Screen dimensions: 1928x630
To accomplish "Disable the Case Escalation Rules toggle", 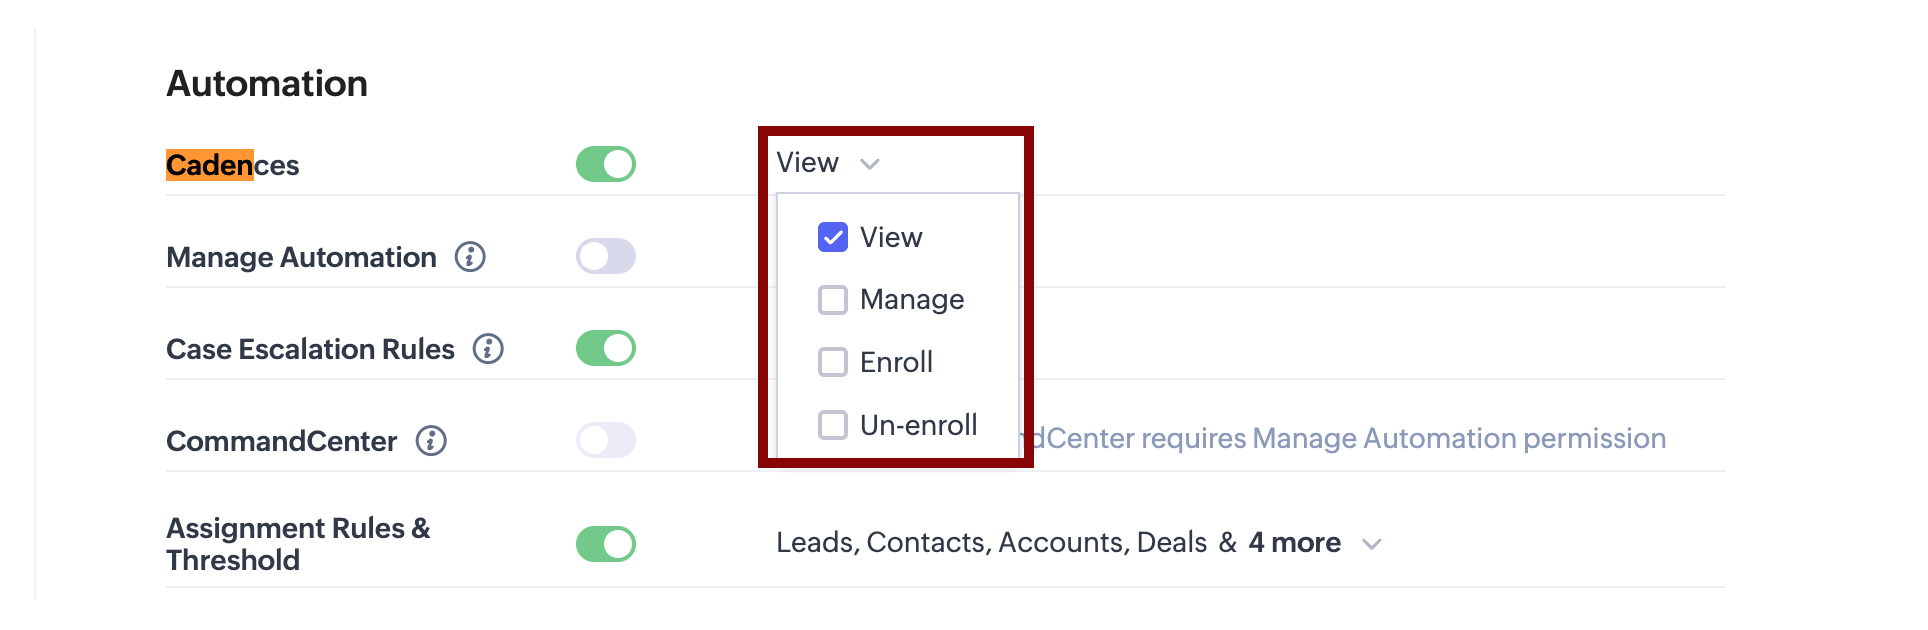I will tap(606, 348).
